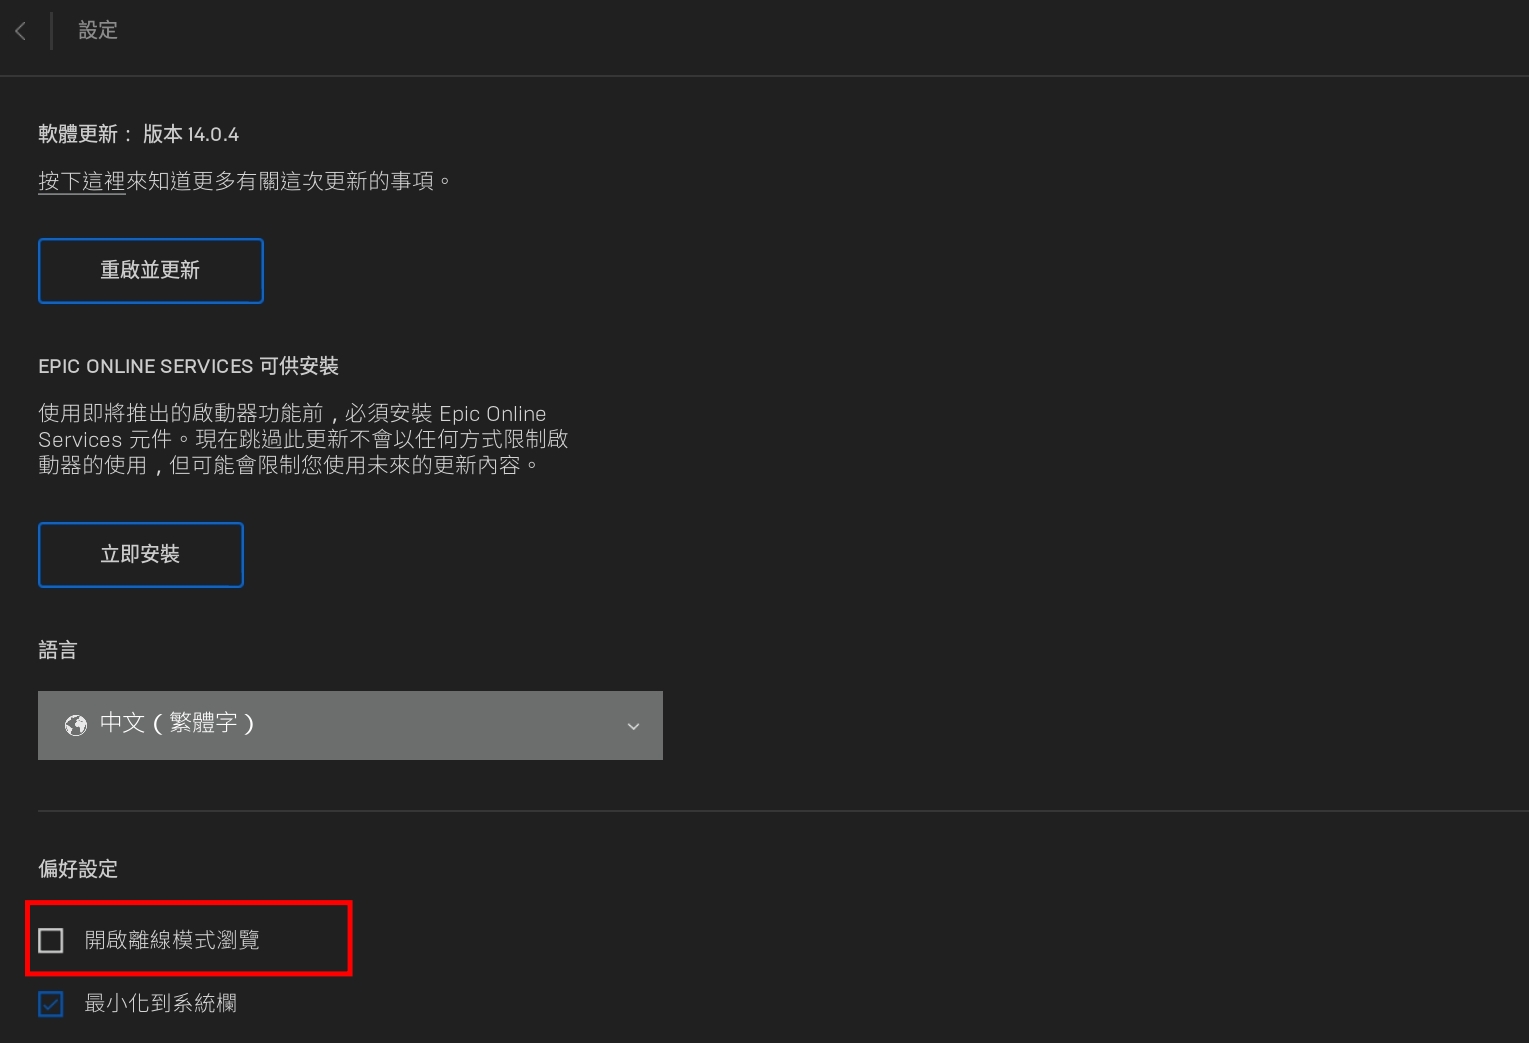Screen dimensions: 1529x1043
Task: Collapse the language selection combo box
Action: coord(632,726)
